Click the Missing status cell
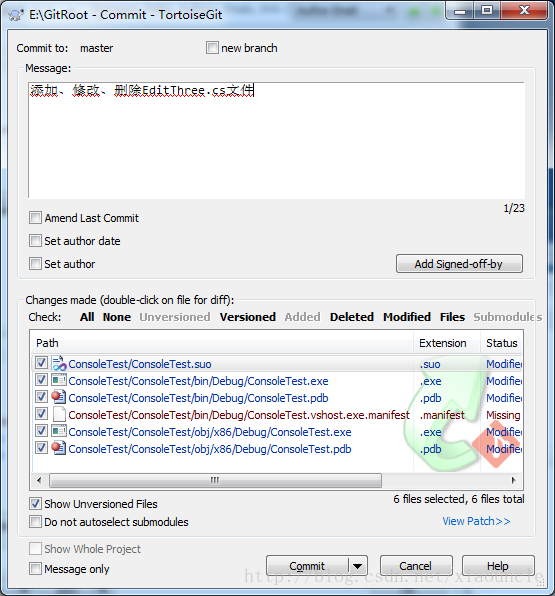This screenshot has height=596, width=555. click(x=503, y=415)
